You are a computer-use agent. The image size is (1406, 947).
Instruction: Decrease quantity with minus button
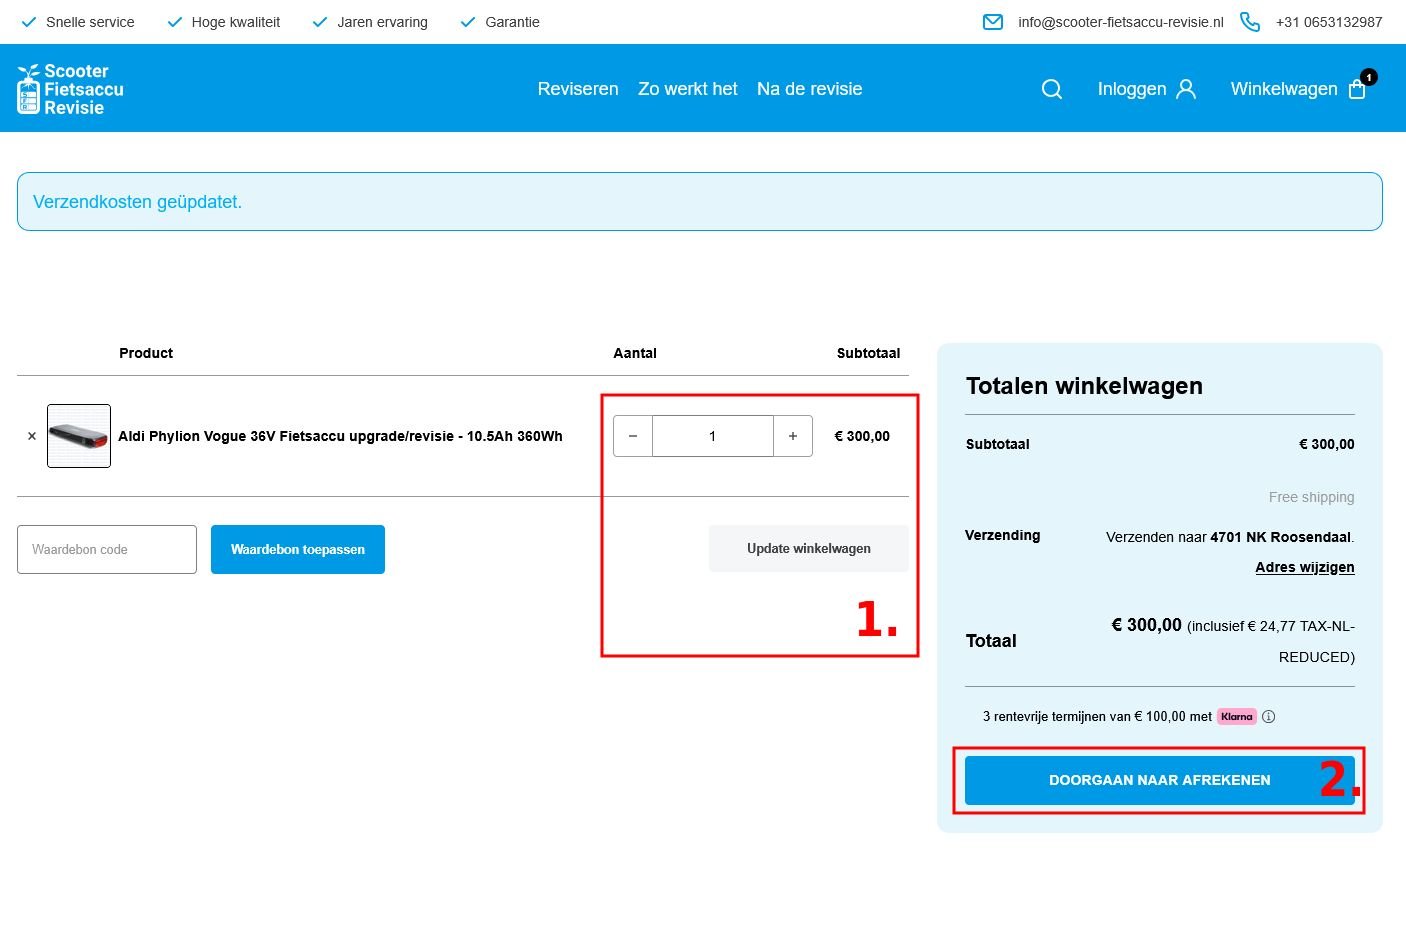point(633,436)
